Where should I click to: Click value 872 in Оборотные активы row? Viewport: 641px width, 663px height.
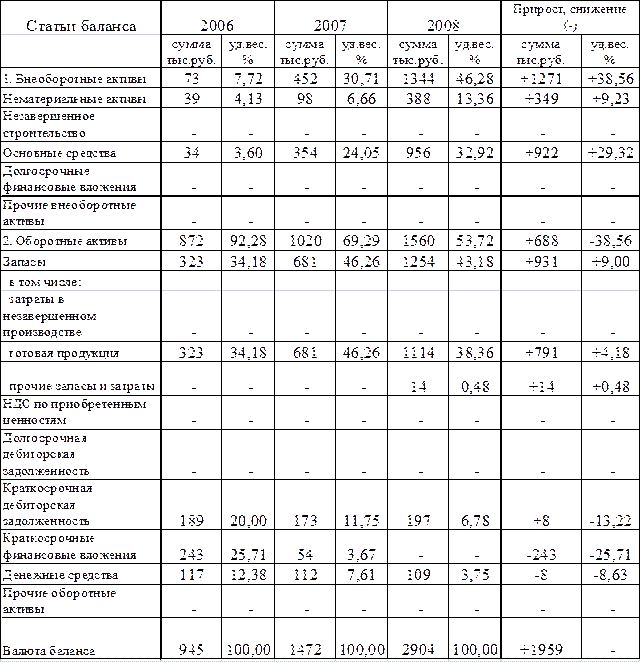(191, 241)
